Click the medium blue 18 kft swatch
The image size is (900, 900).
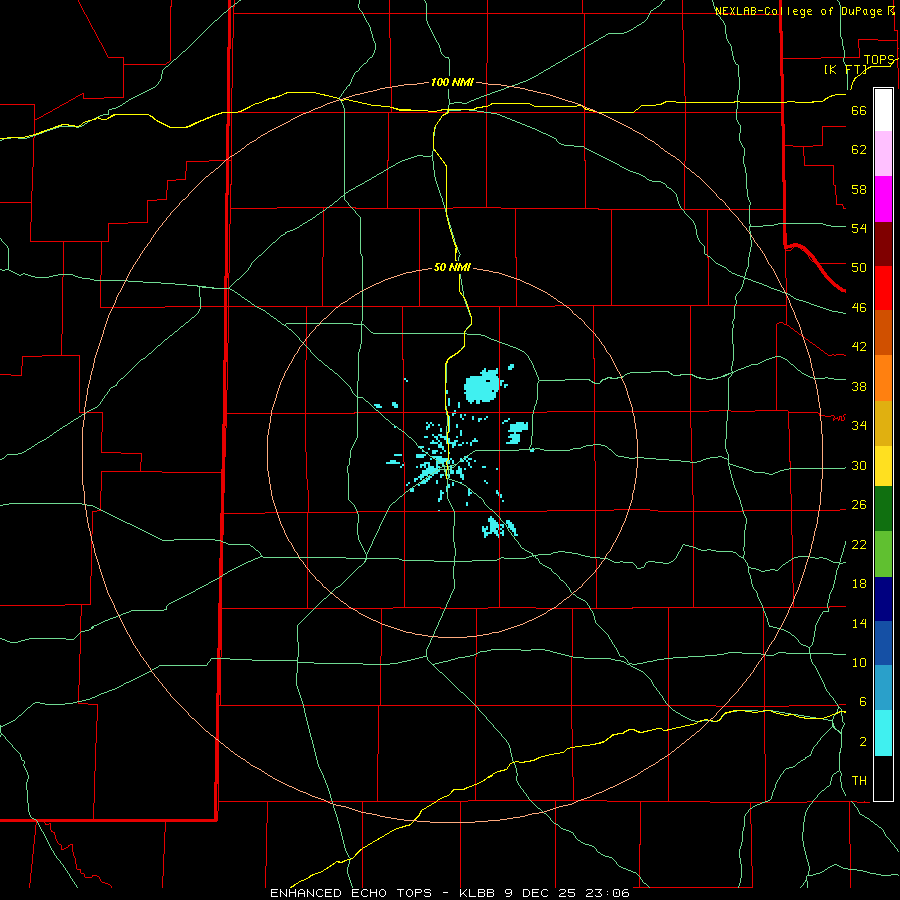click(883, 643)
